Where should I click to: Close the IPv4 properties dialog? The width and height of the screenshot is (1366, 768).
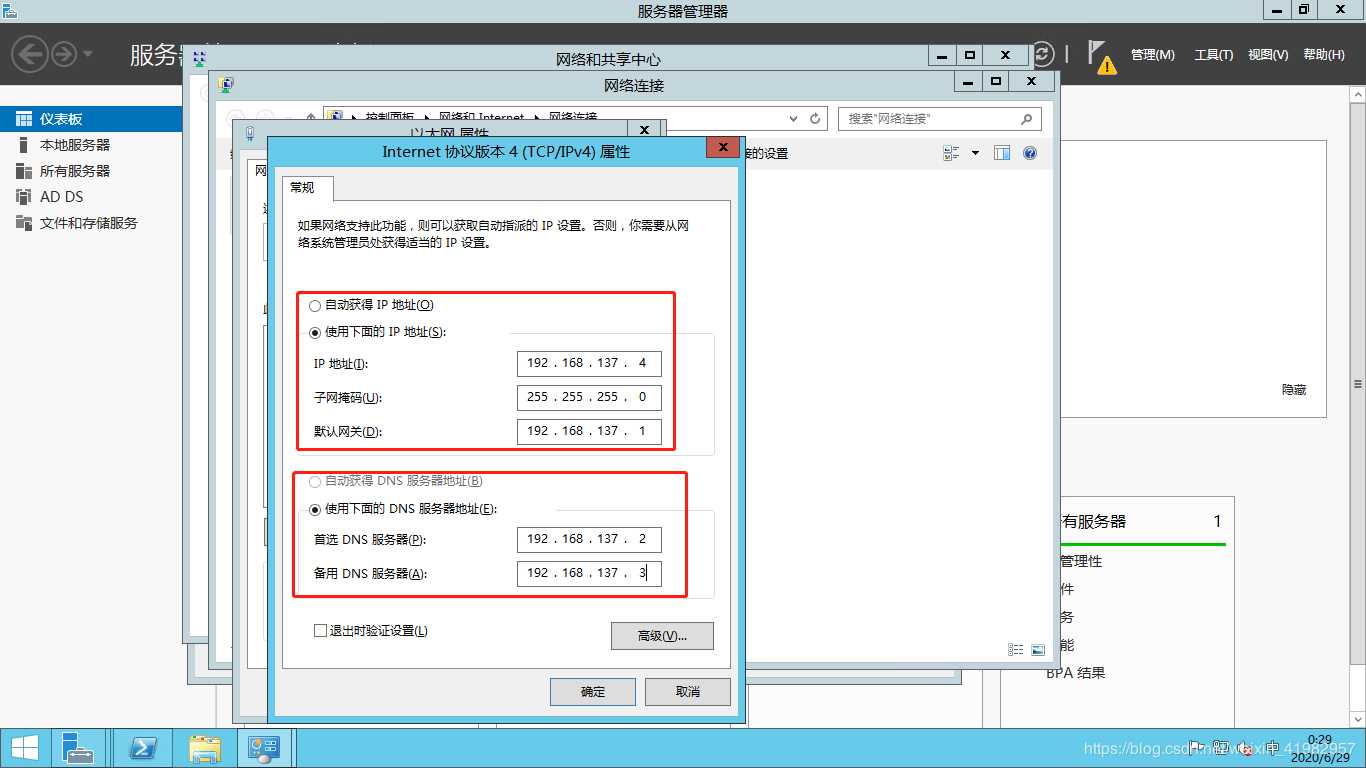(x=723, y=147)
